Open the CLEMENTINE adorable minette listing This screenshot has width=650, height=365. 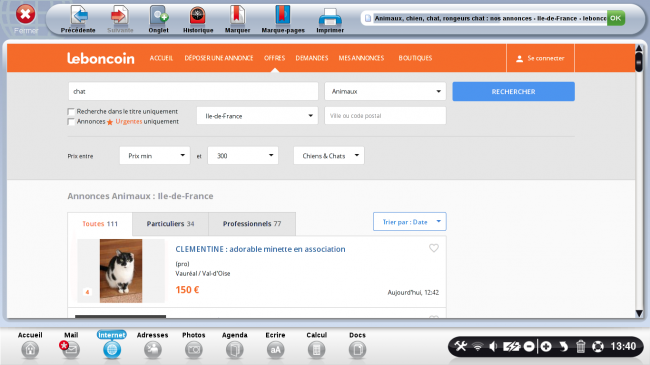pos(260,249)
